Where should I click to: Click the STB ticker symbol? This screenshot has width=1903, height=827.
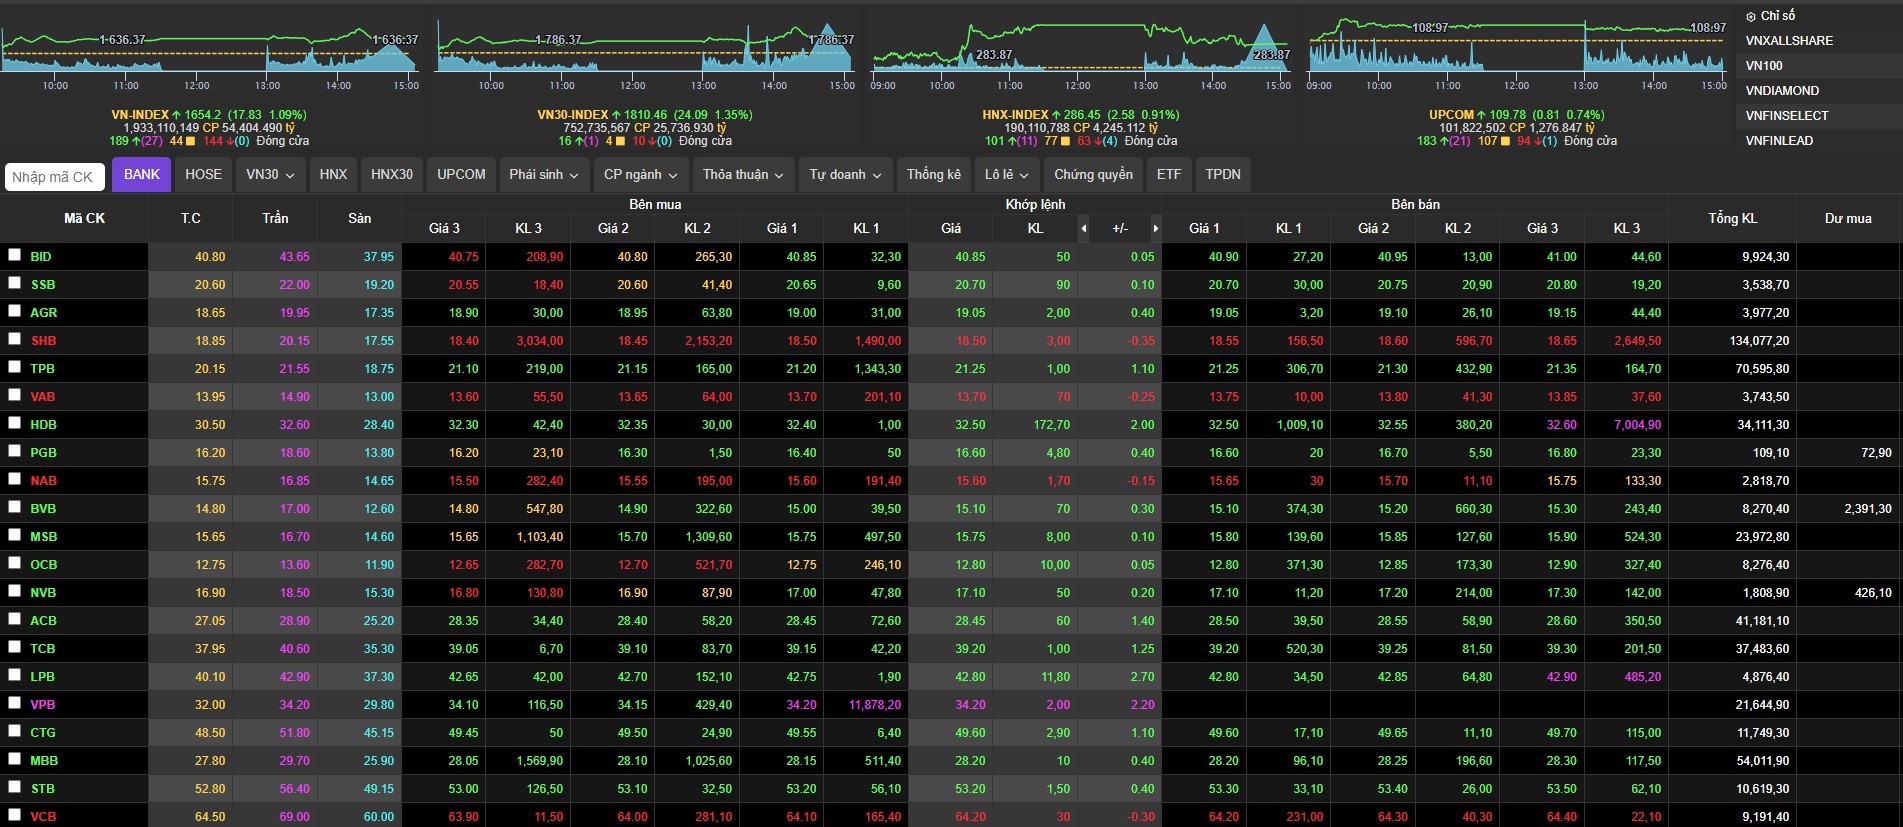coord(43,789)
